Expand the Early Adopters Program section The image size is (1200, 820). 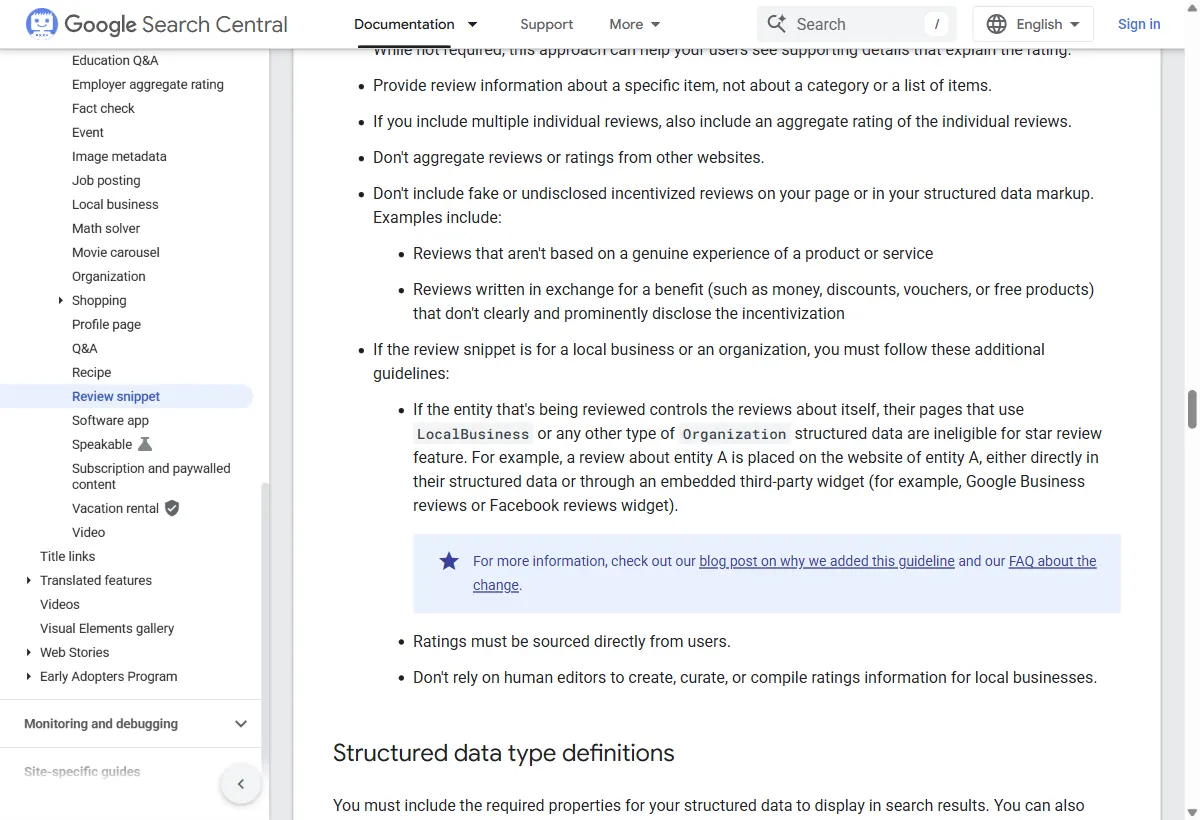pyautogui.click(x=28, y=676)
